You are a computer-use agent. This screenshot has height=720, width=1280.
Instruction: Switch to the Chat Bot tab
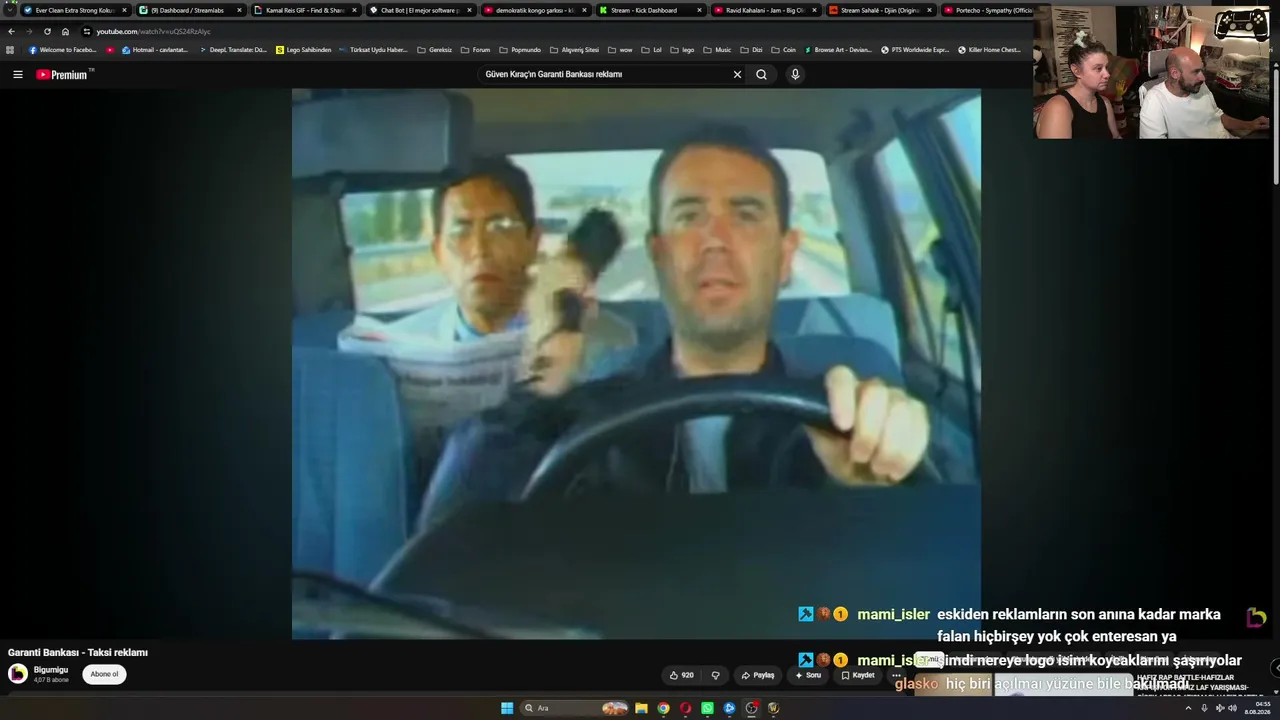click(420, 10)
